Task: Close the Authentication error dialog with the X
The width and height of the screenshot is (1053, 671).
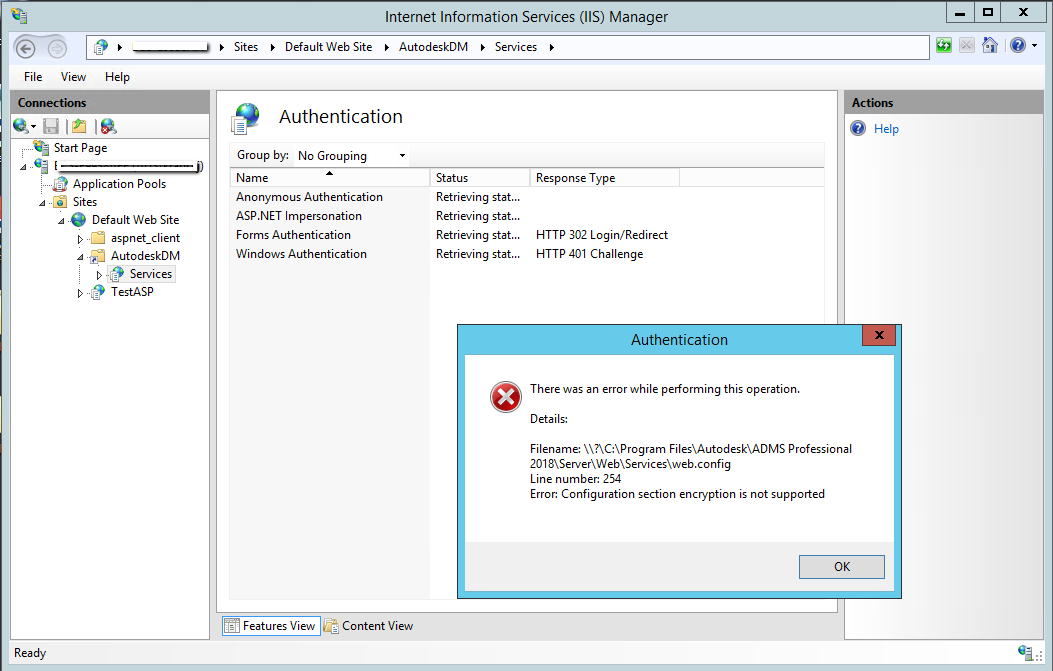Action: pos(879,335)
